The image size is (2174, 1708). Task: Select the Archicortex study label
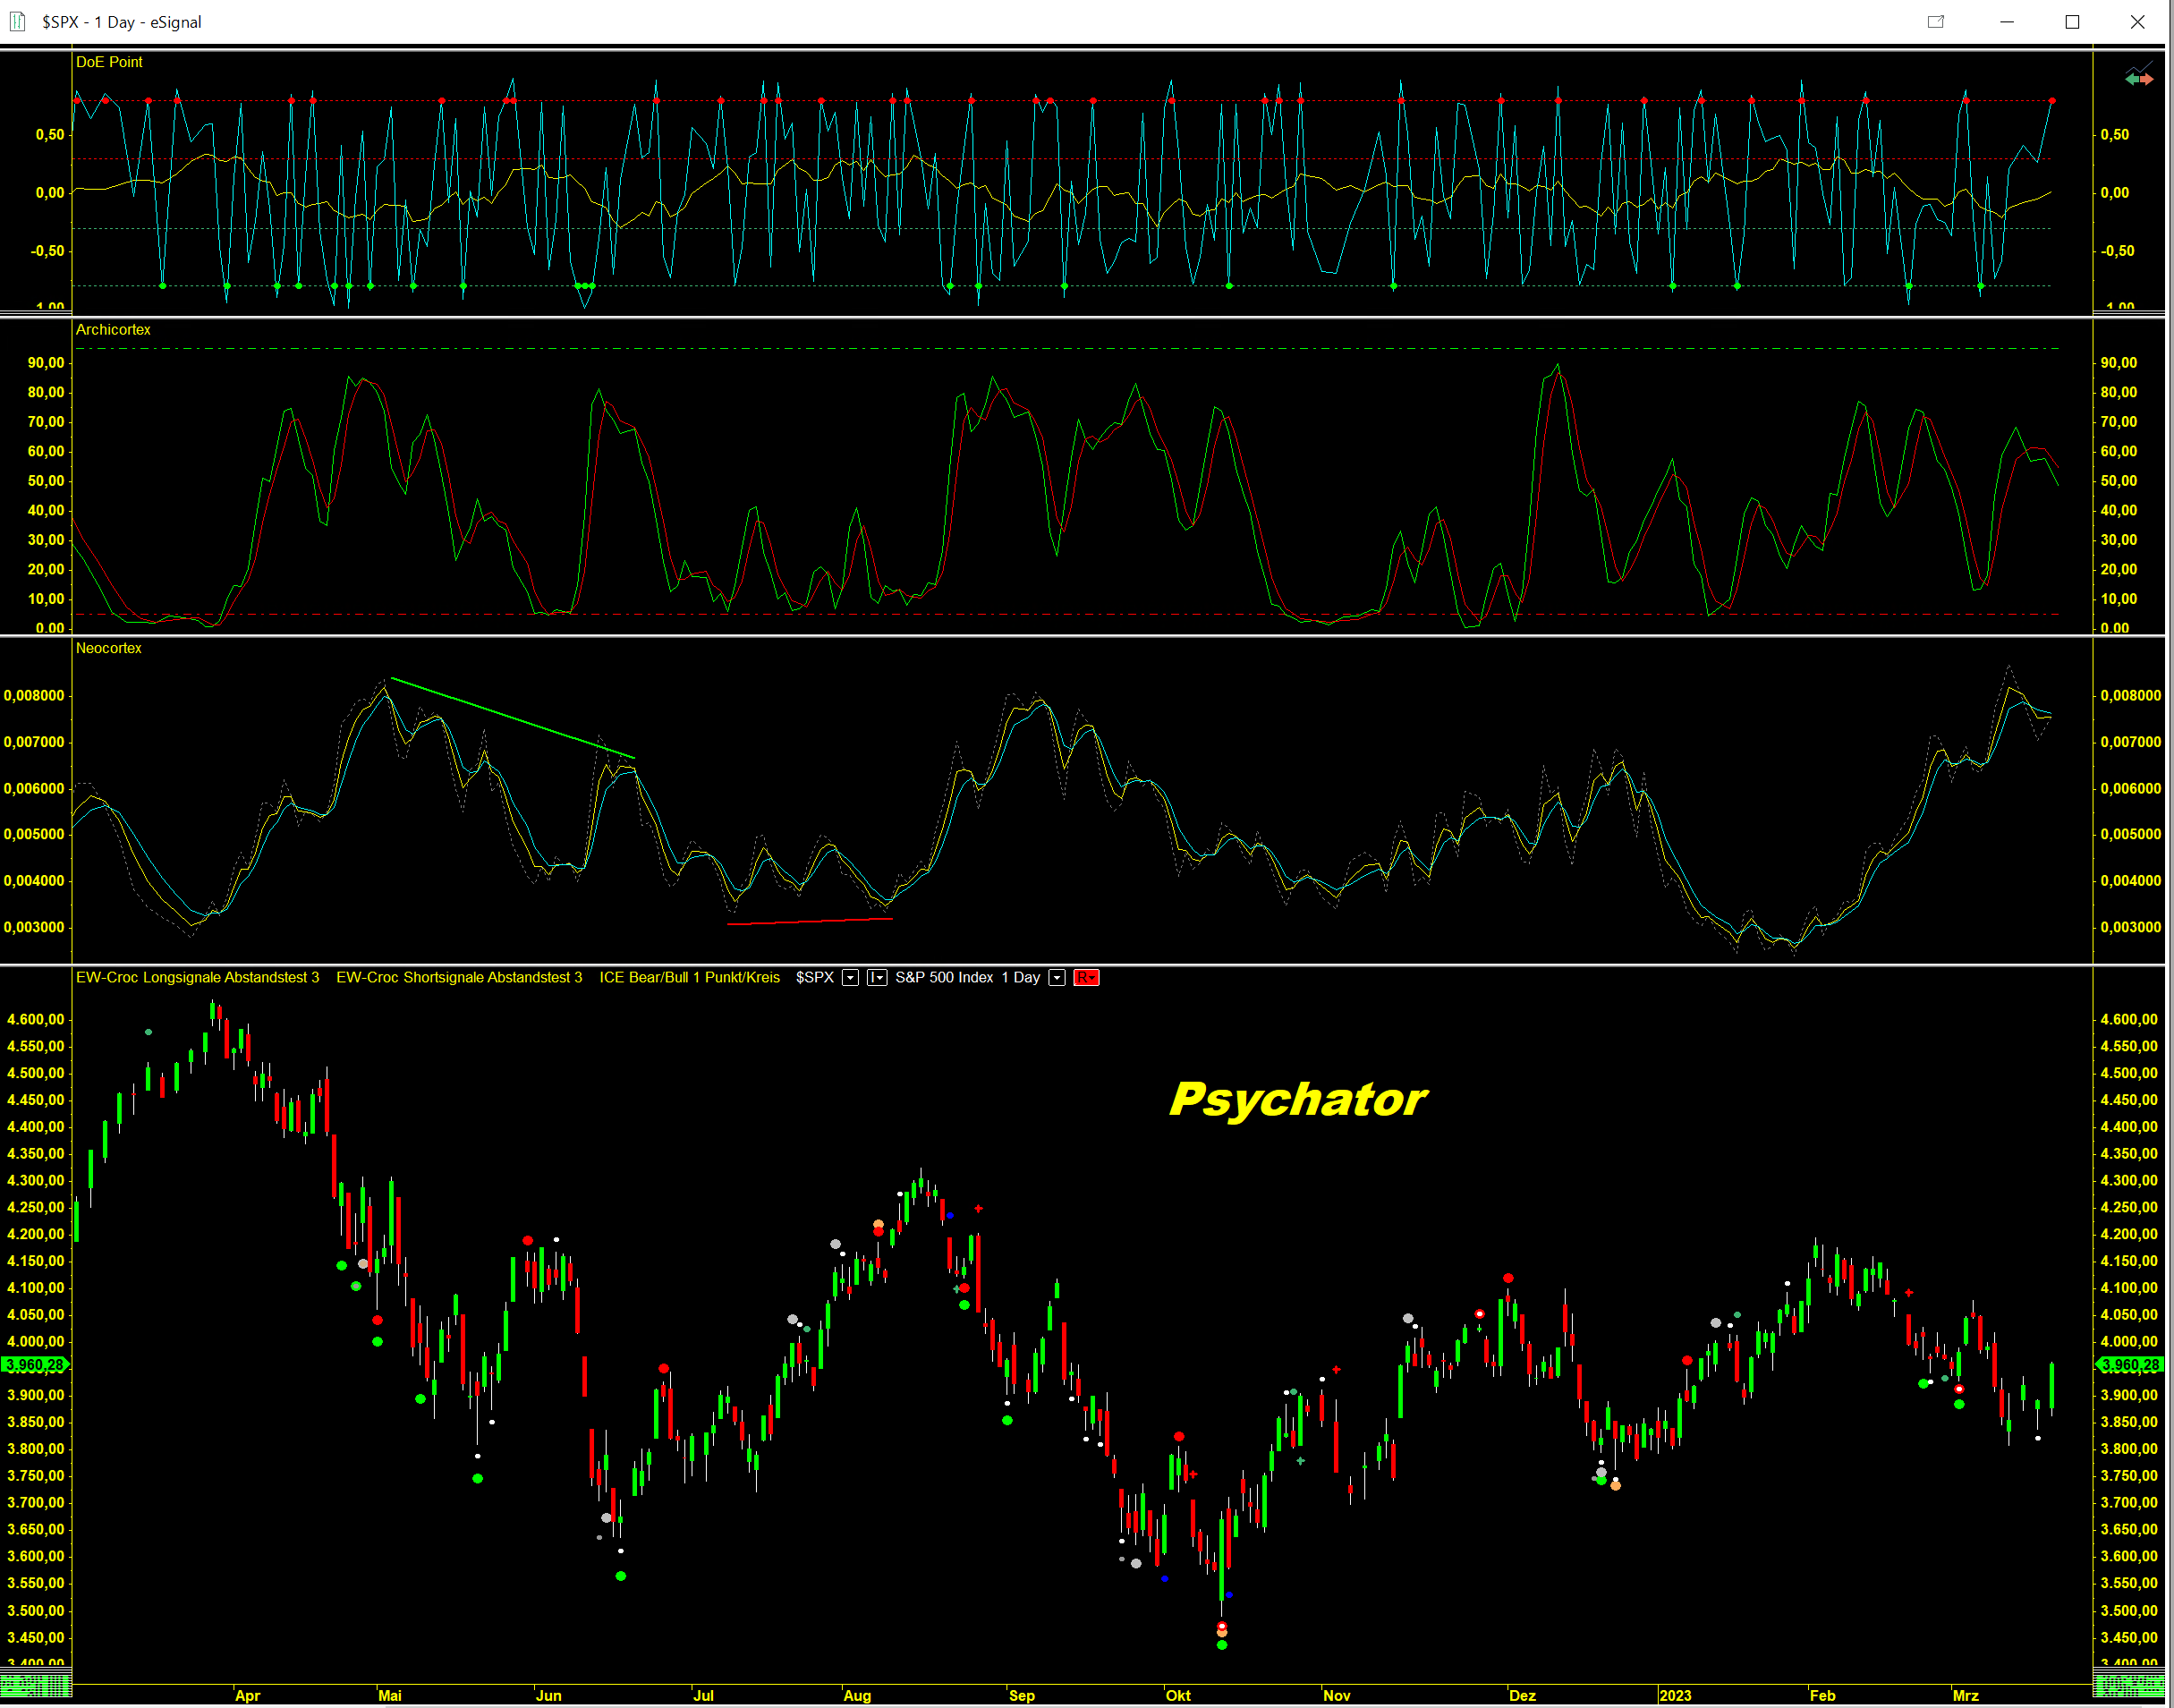pos(113,330)
